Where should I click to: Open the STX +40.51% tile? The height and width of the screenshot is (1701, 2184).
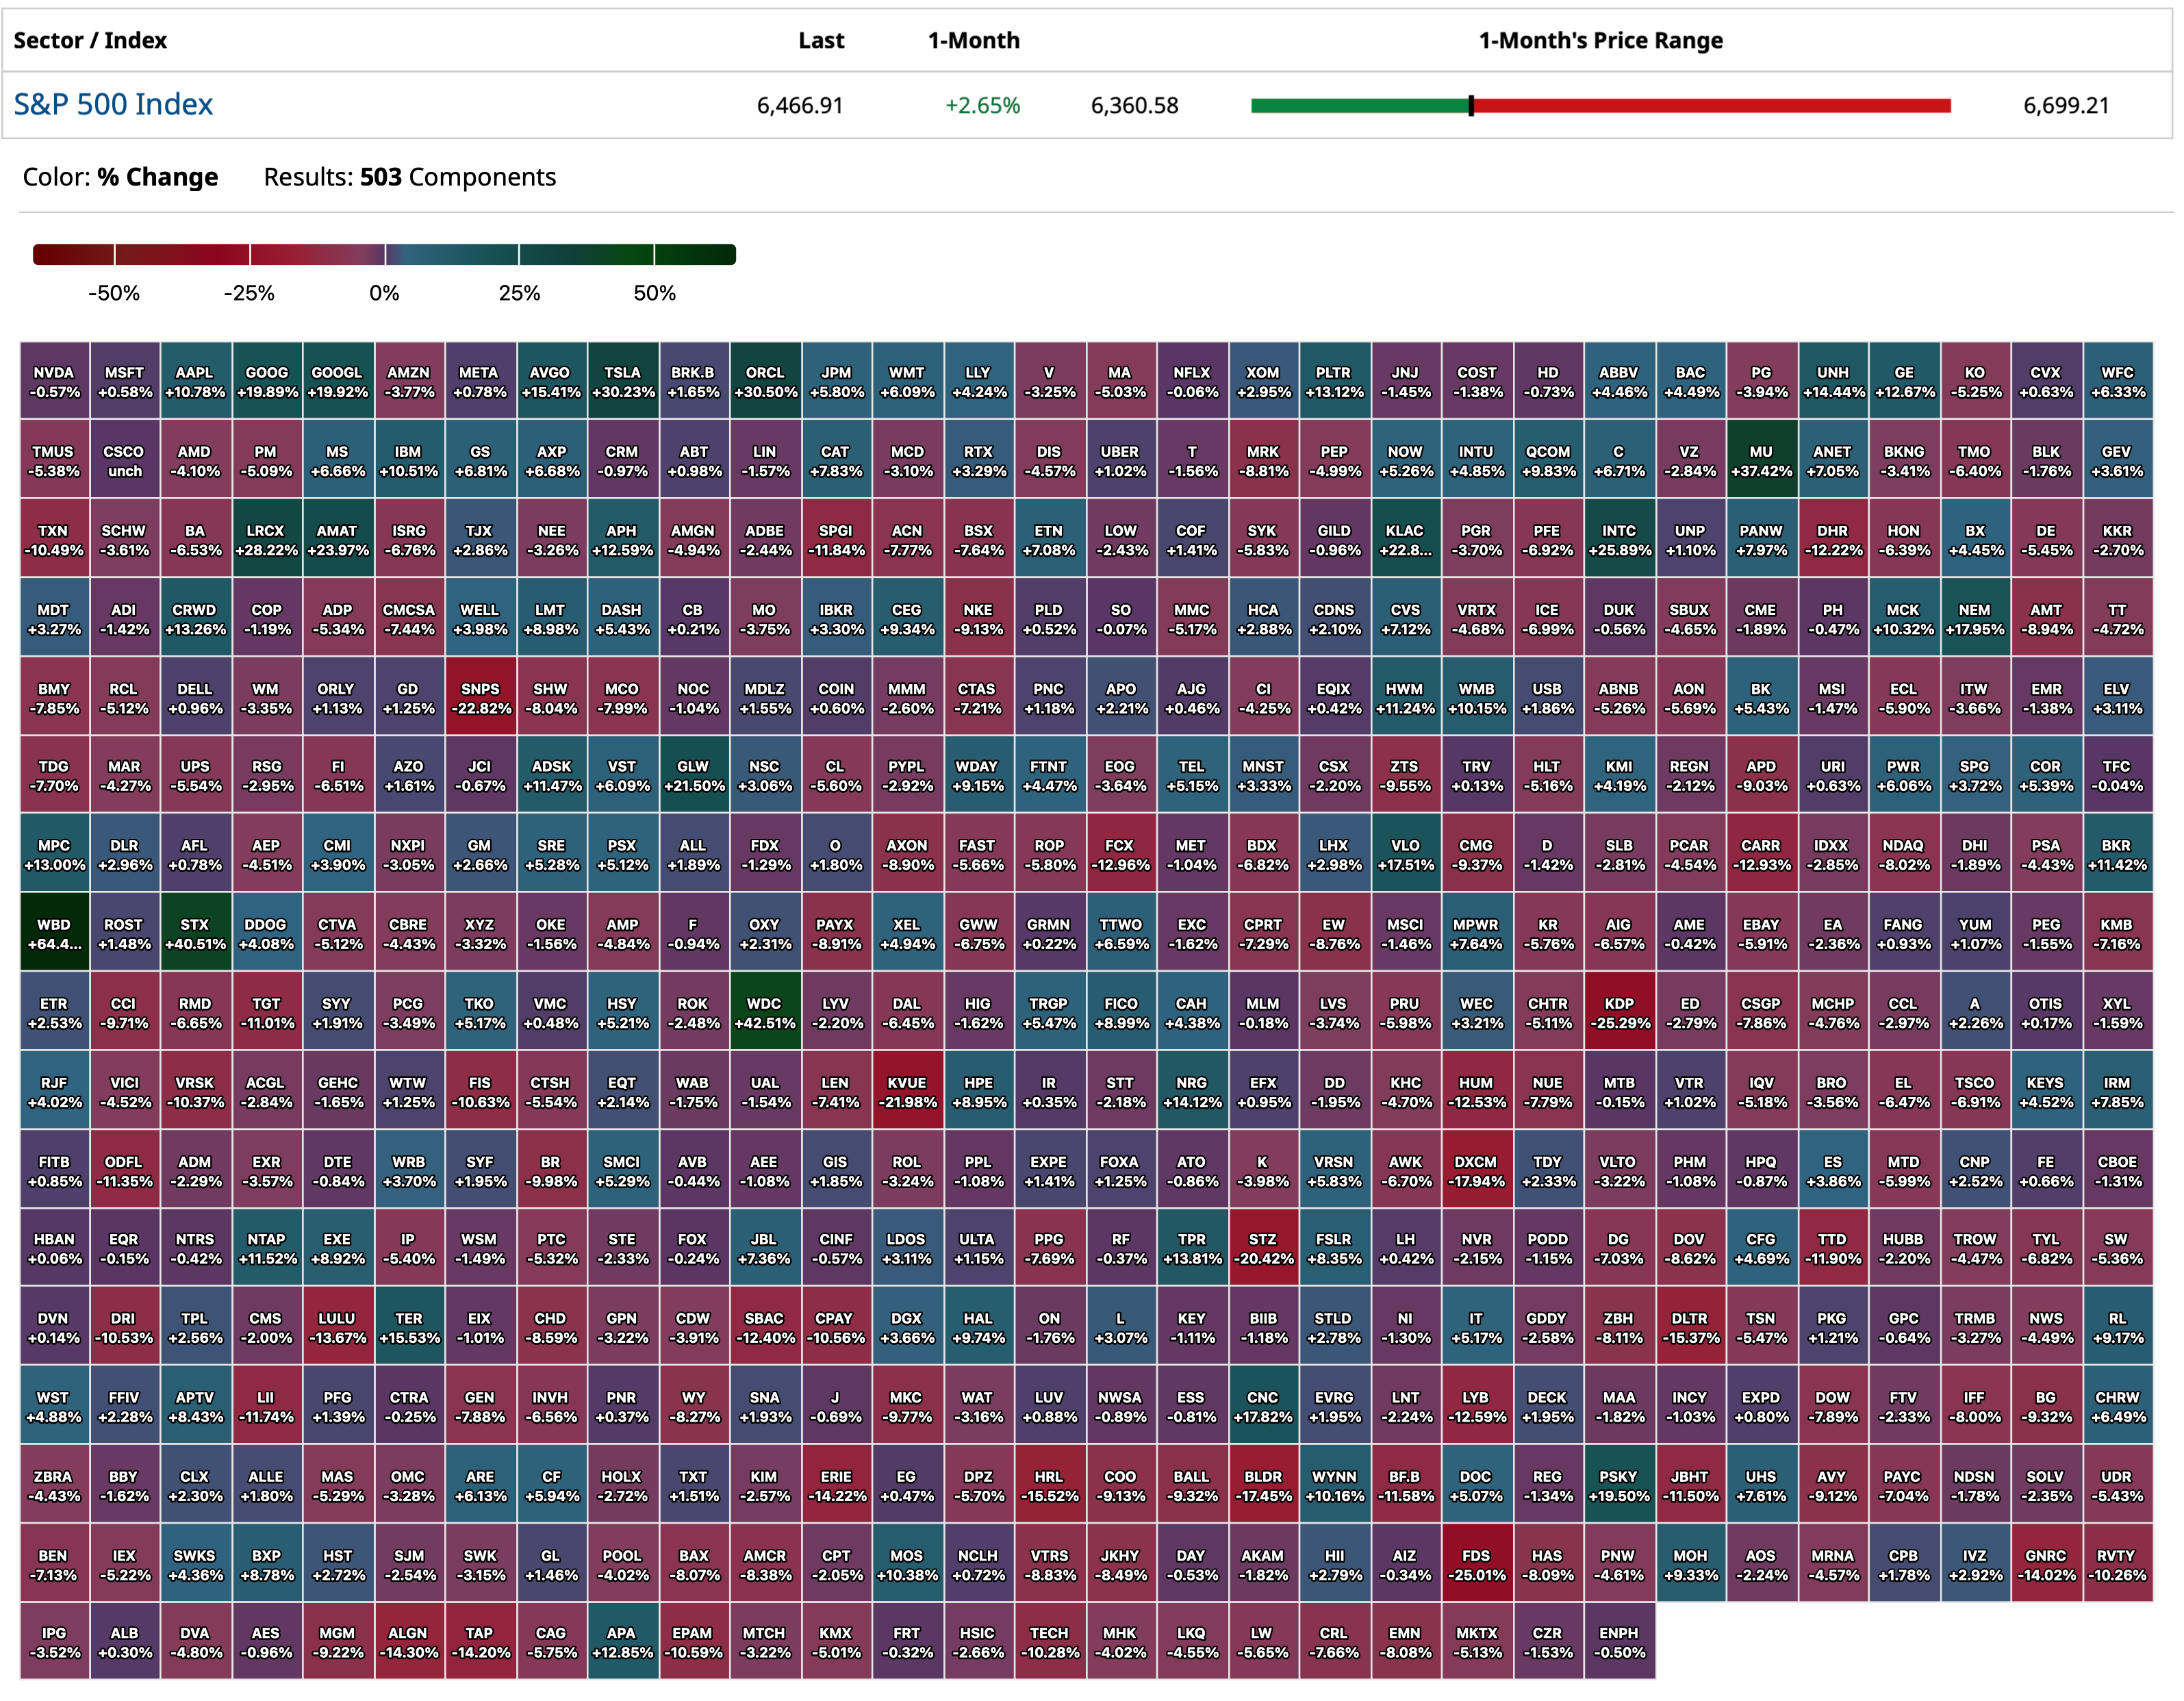click(195, 934)
